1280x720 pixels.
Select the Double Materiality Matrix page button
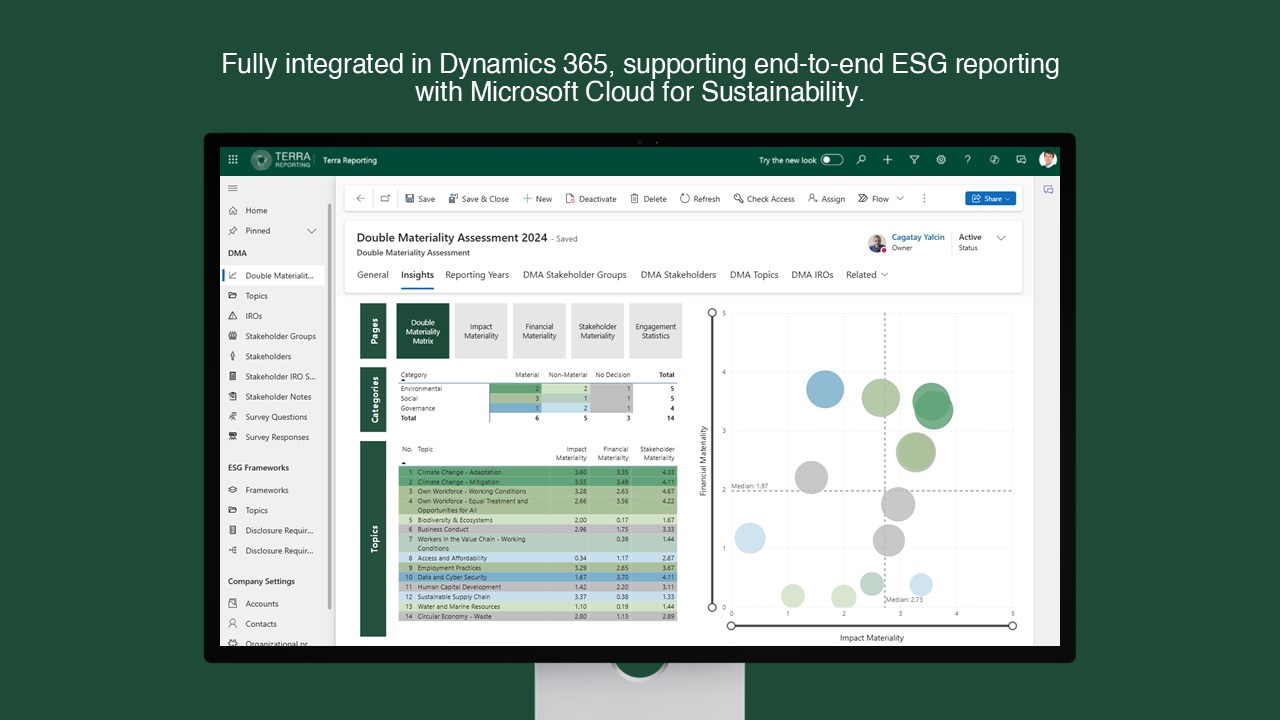pyautogui.click(x=423, y=331)
